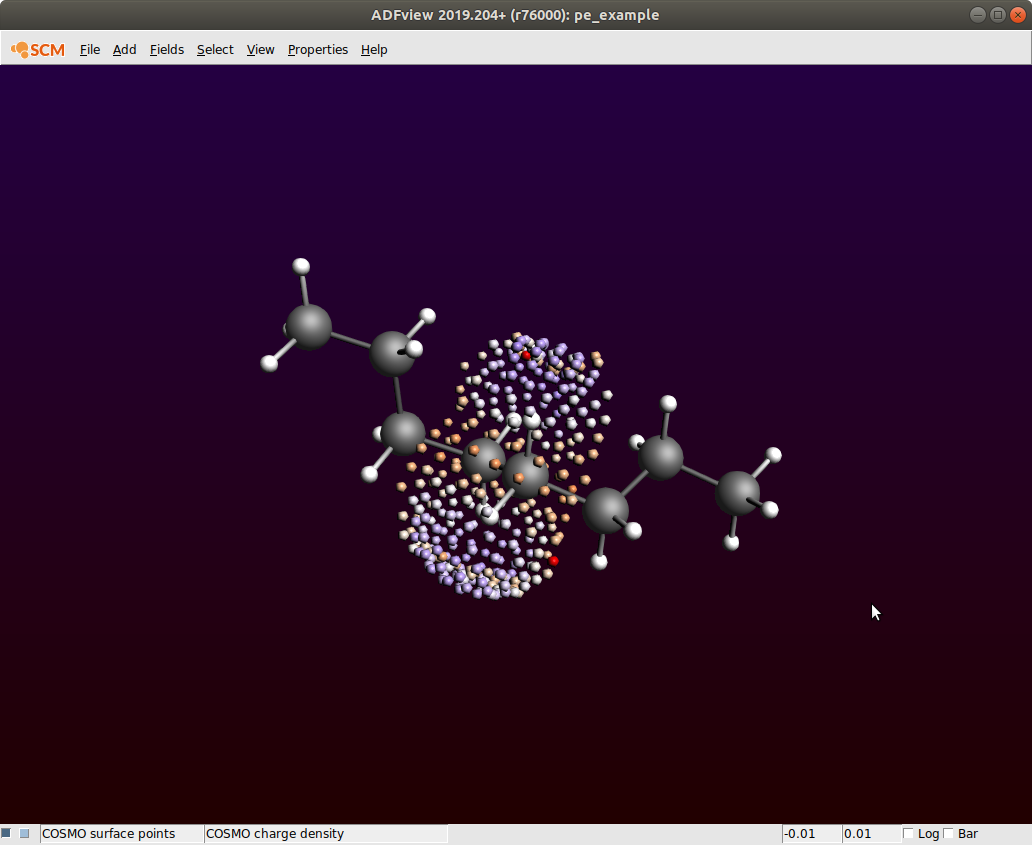Open the COSMO surface points selector
The width and height of the screenshot is (1032, 845).
tap(121, 833)
